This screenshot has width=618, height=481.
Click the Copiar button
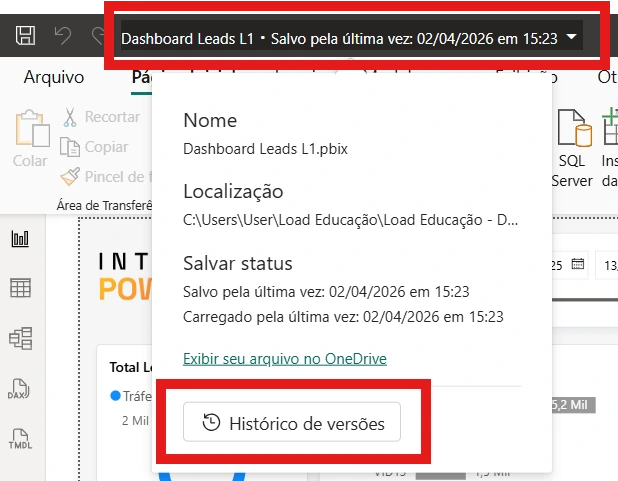click(x=94, y=147)
